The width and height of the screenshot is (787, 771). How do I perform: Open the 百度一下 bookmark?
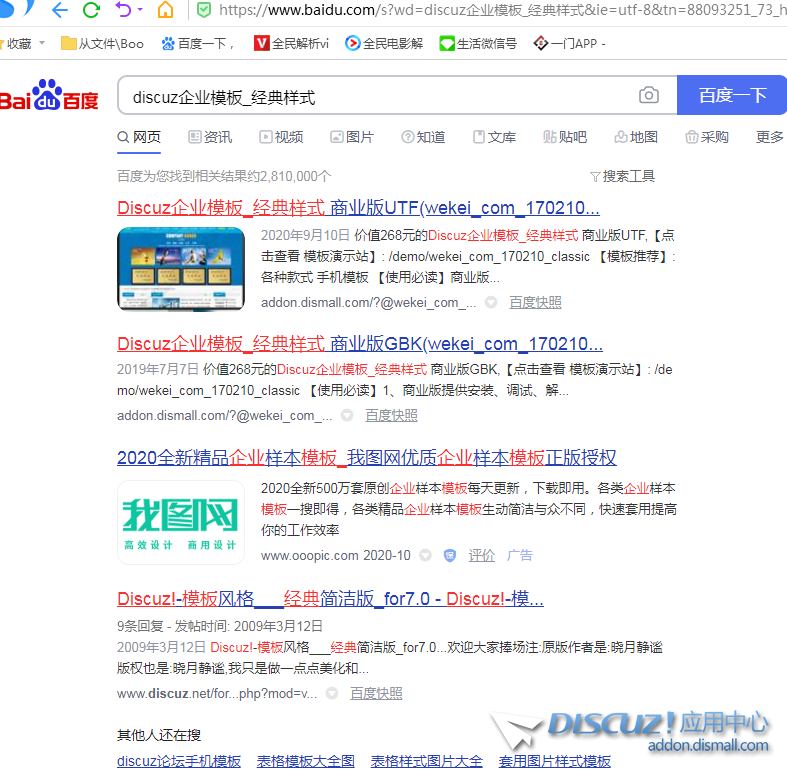(198, 44)
